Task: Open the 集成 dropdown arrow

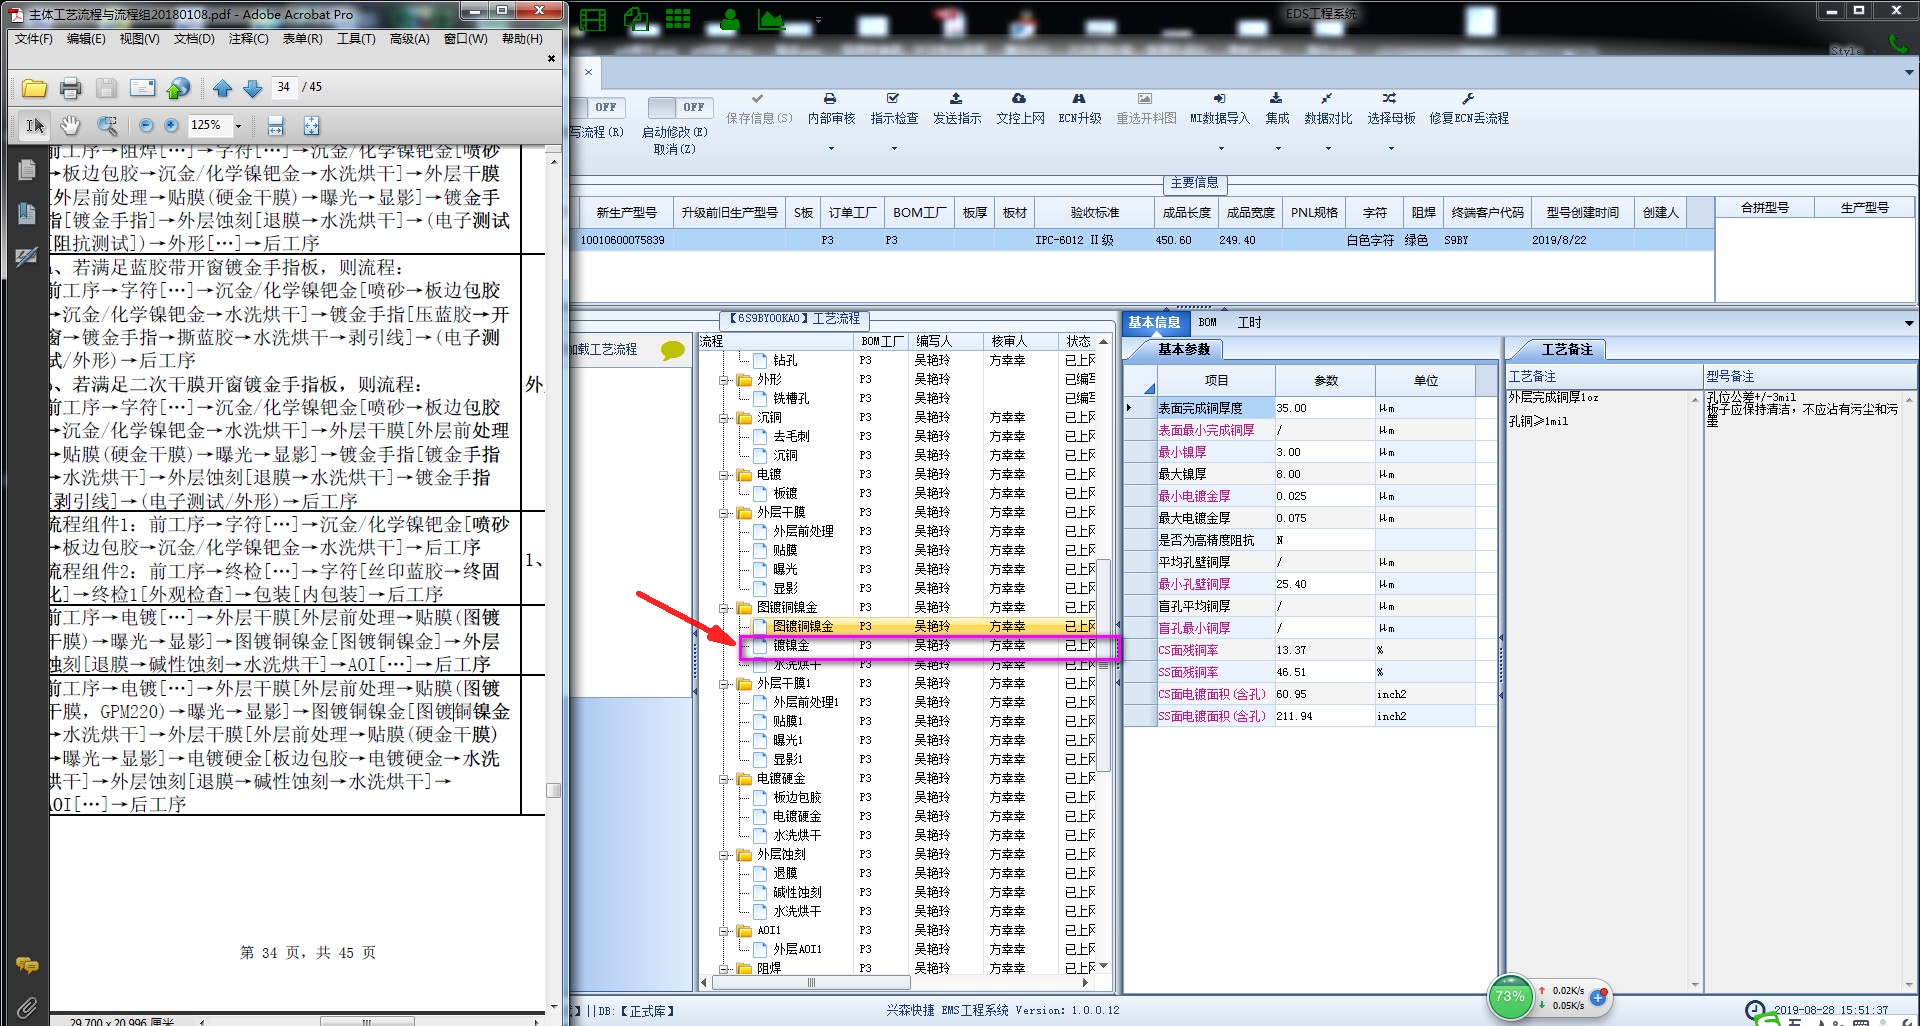Action: point(1277,149)
